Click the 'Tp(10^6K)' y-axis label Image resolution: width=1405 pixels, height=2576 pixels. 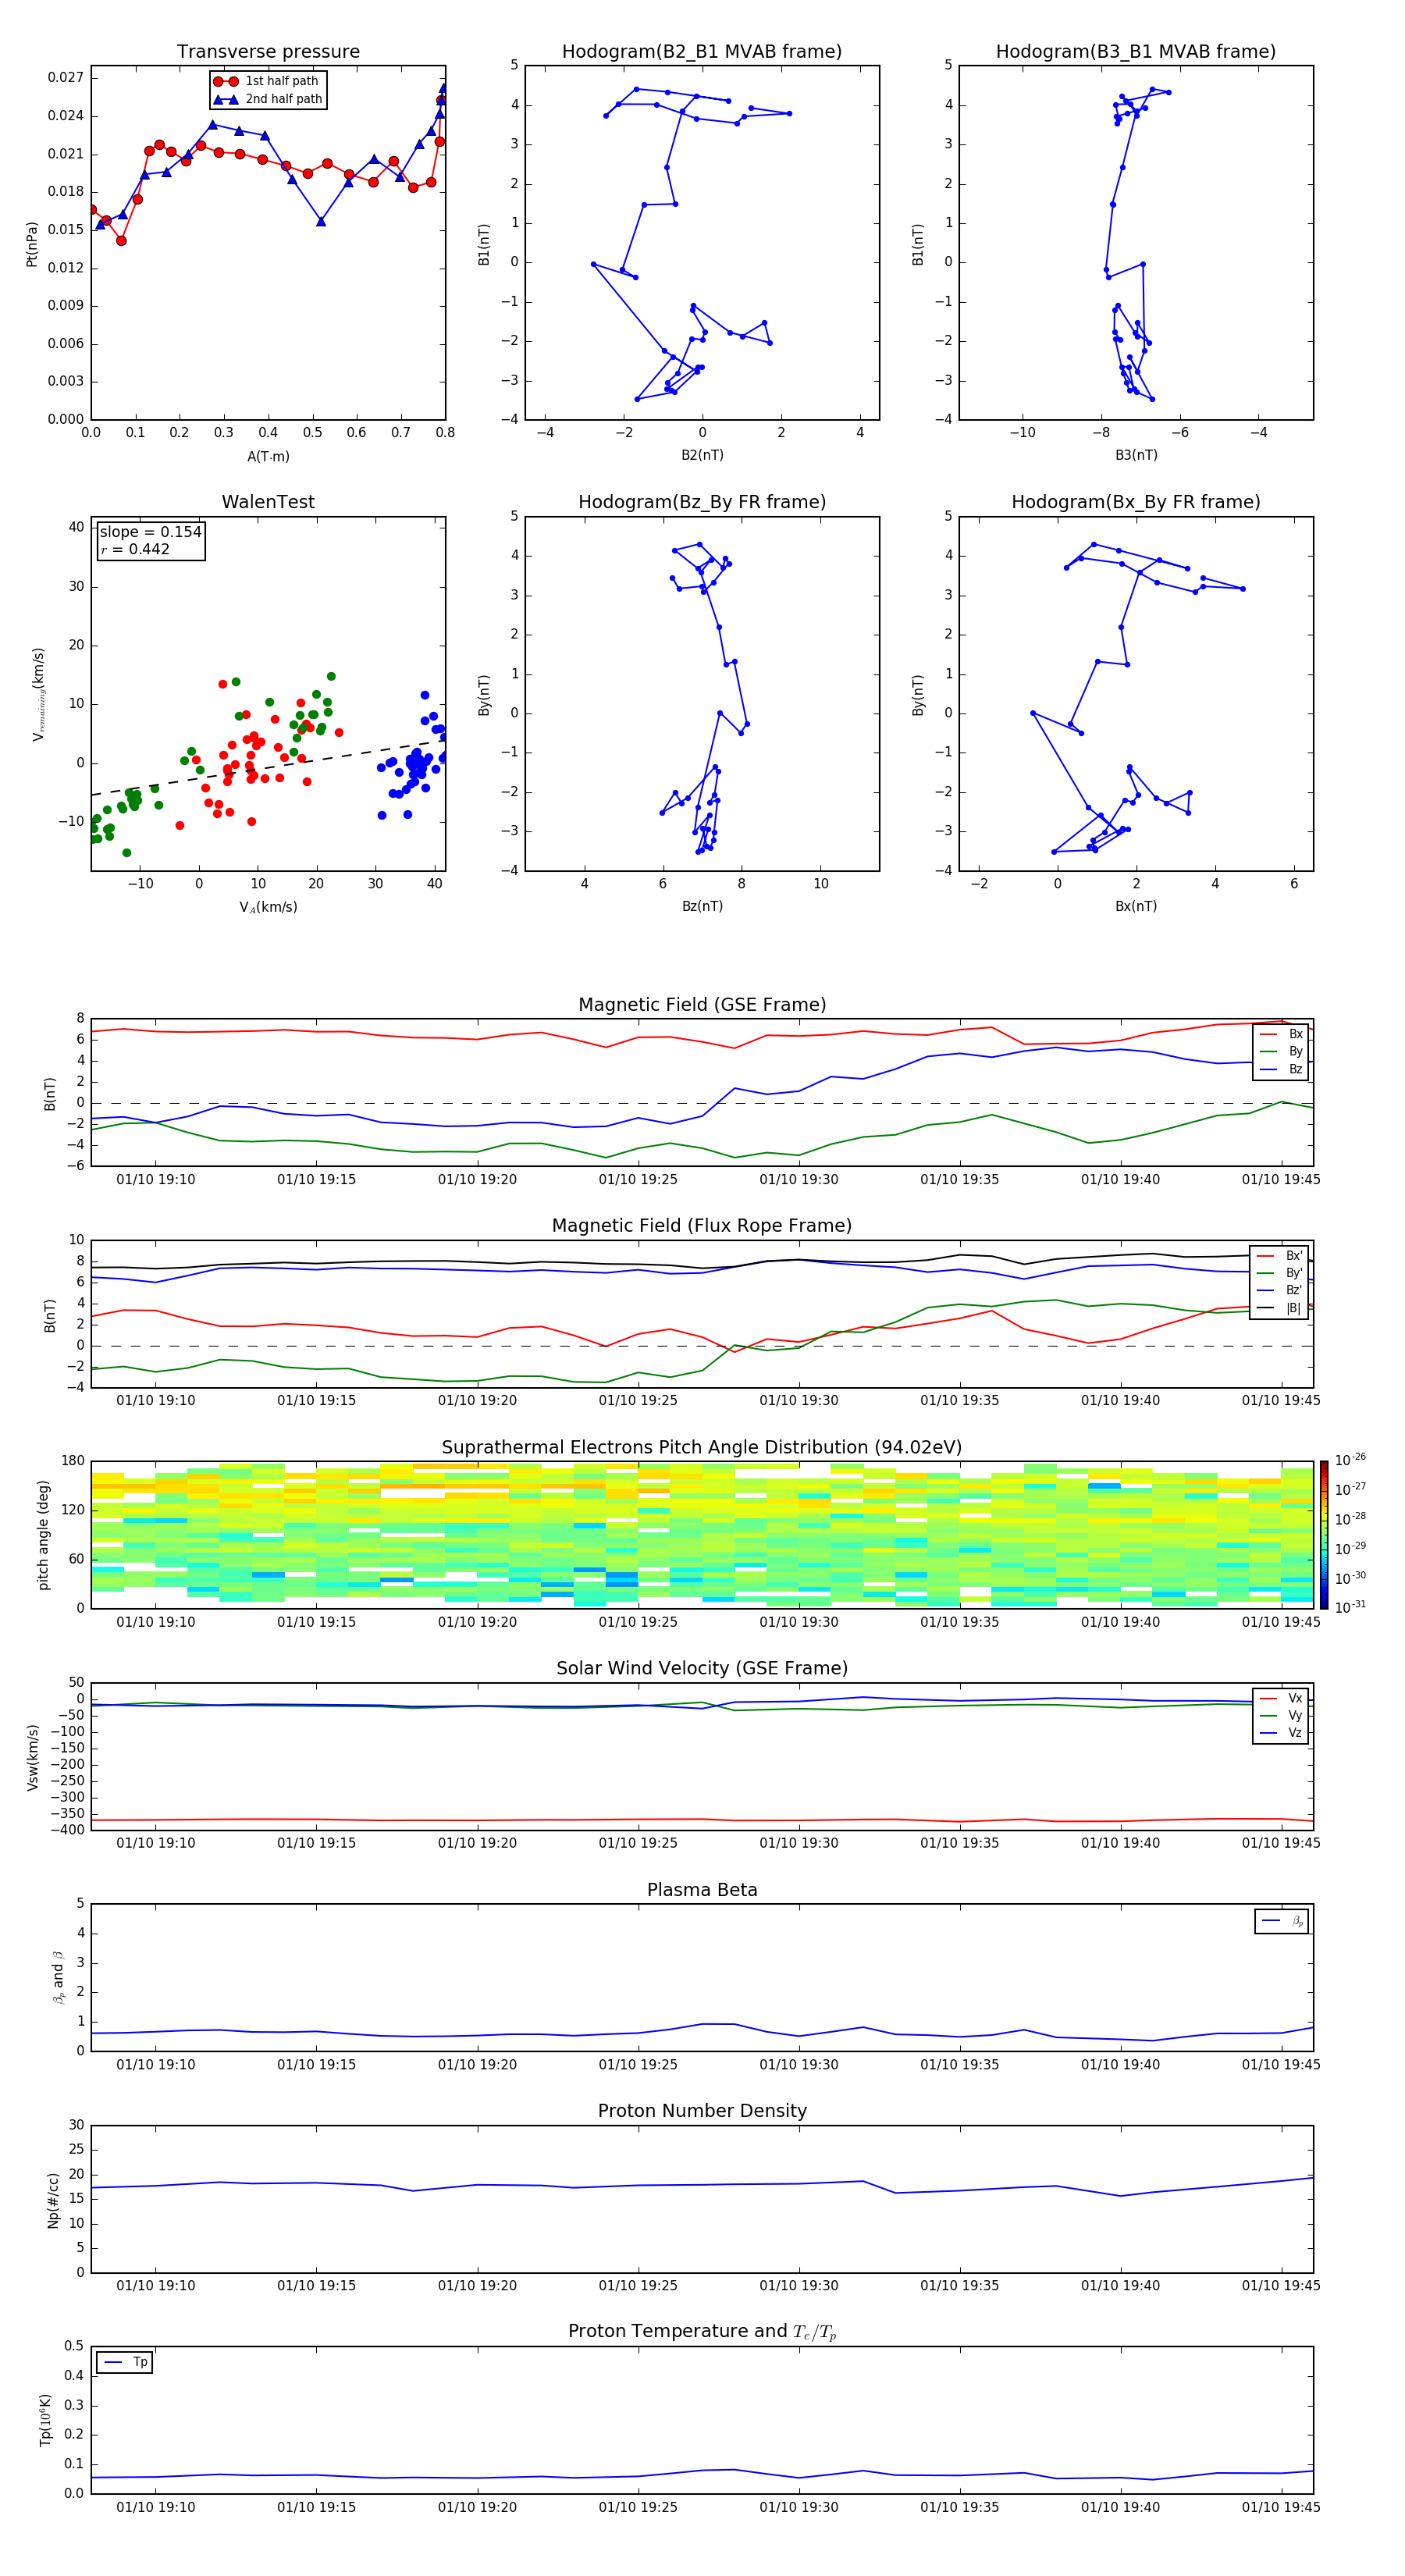click(45, 2420)
